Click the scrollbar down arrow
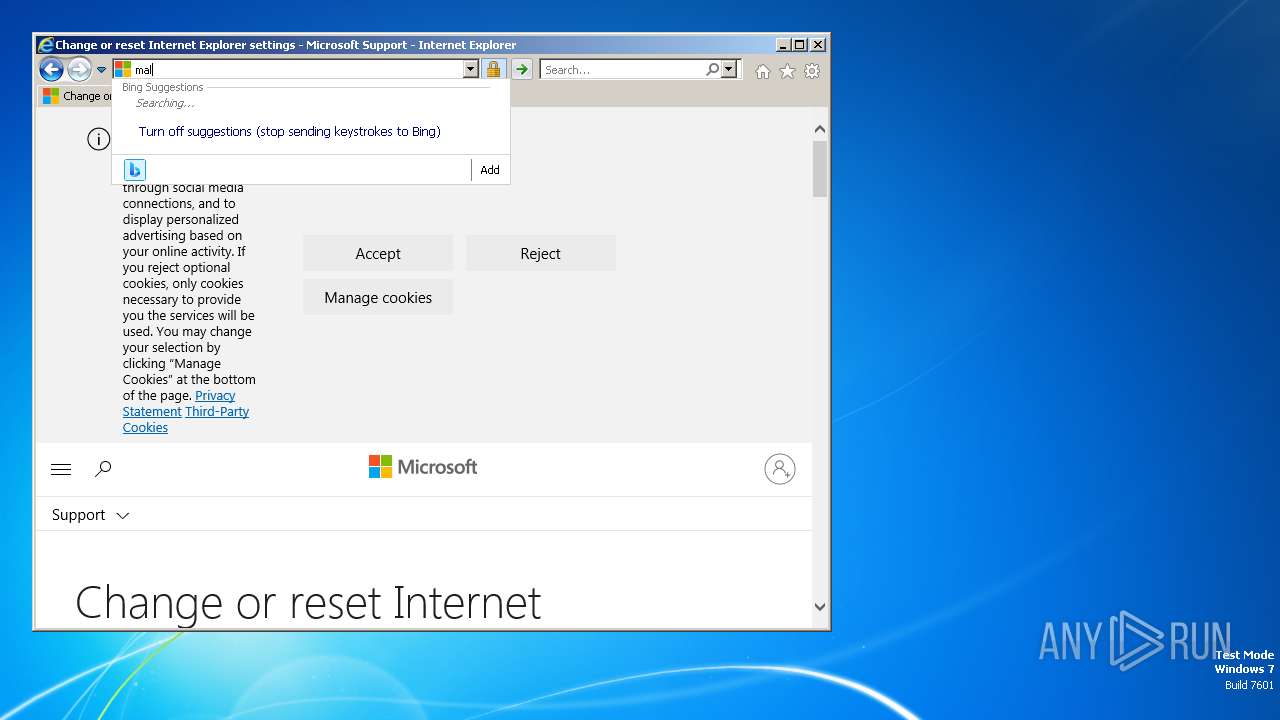 [820, 606]
